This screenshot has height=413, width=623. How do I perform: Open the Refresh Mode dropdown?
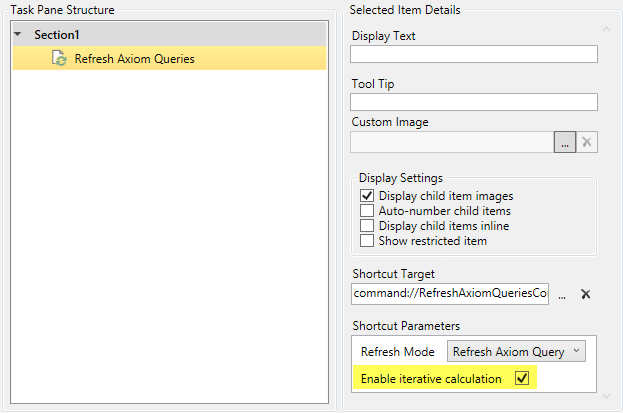click(x=516, y=352)
